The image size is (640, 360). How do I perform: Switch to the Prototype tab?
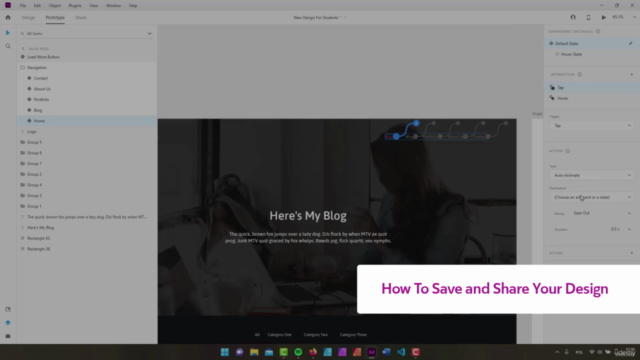point(55,18)
